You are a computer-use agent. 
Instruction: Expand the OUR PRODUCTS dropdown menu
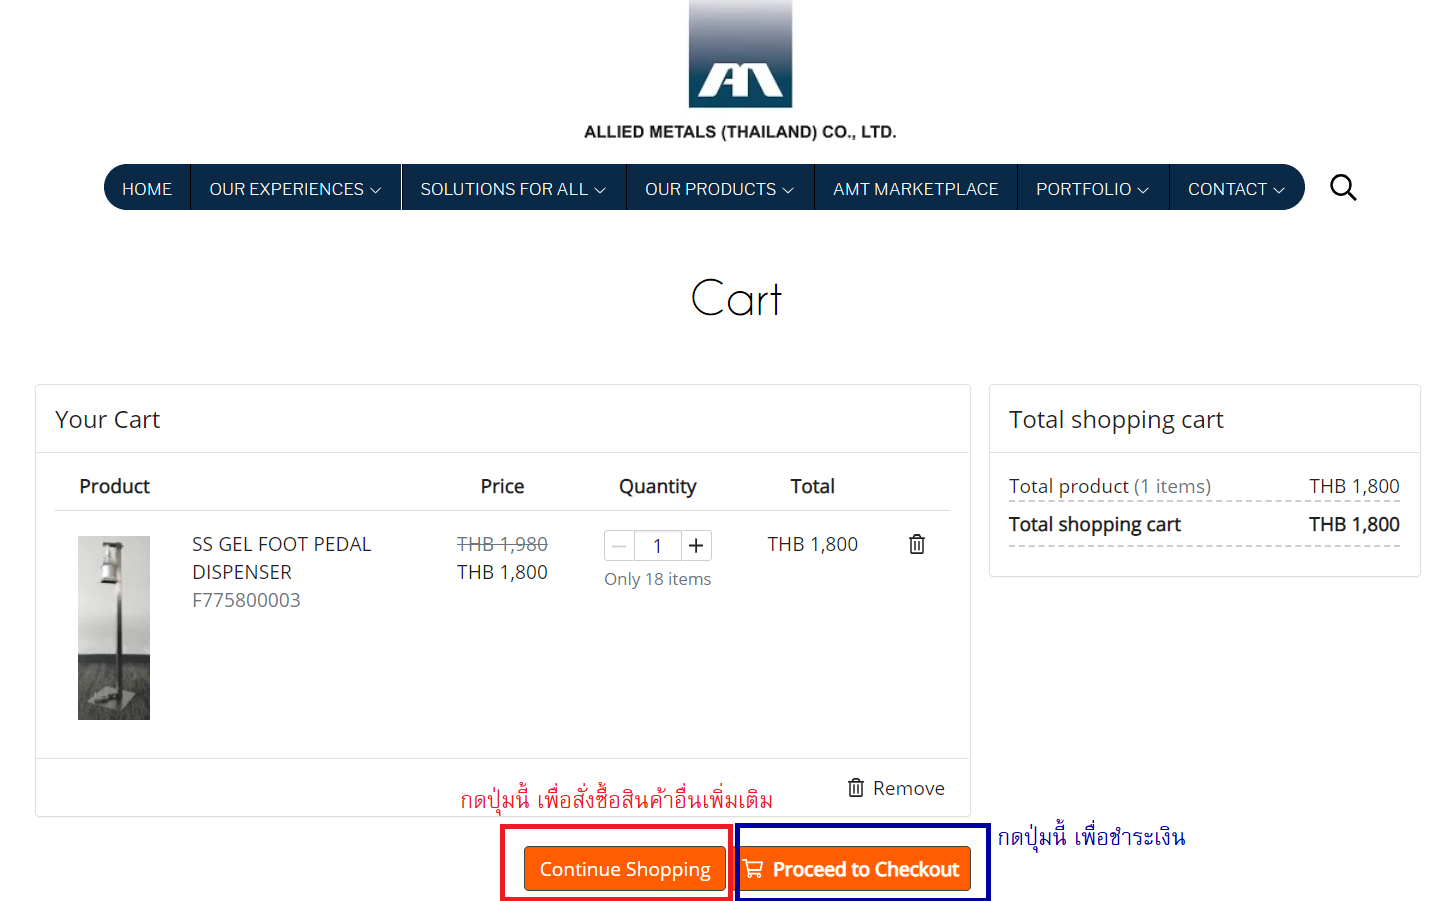point(720,188)
